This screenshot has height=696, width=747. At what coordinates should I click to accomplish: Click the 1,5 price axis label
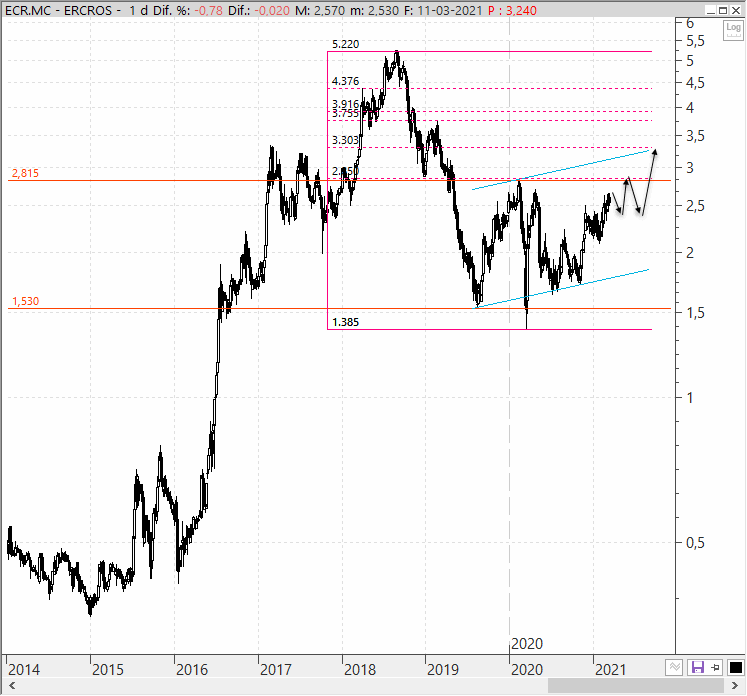695,313
